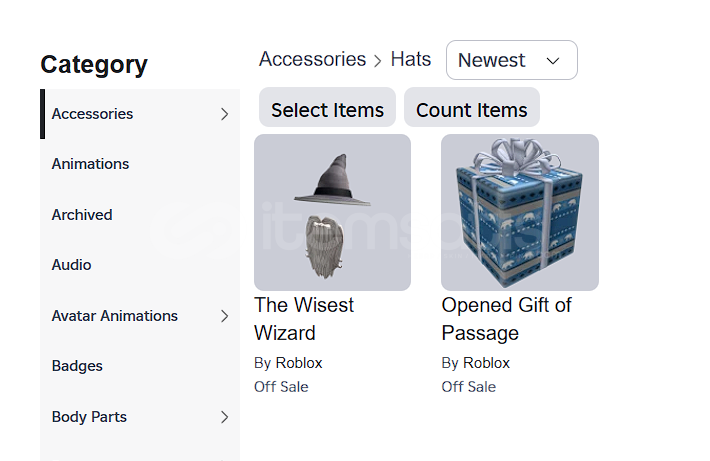The image size is (710, 461).
Task: Expand the Body Parts chevron
Action: (x=224, y=417)
